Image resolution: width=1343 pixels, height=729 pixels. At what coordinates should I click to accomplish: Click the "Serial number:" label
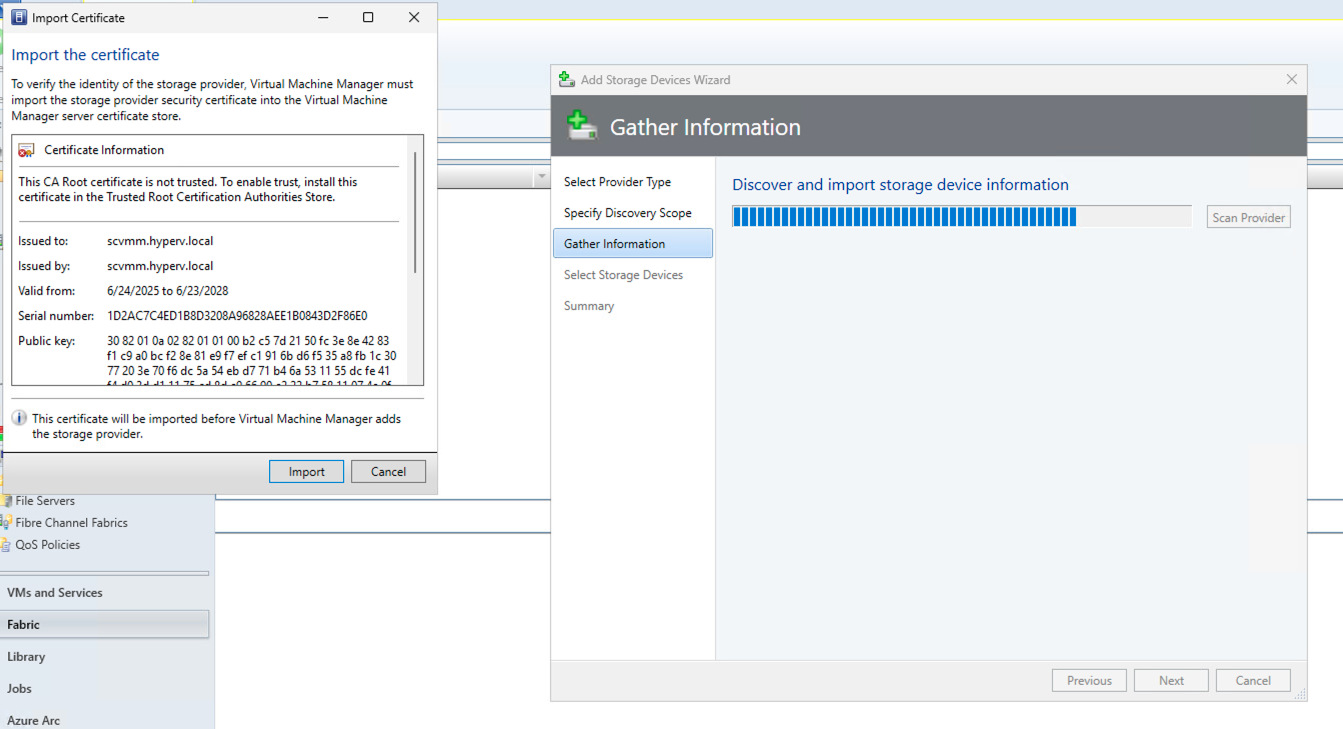(x=56, y=316)
